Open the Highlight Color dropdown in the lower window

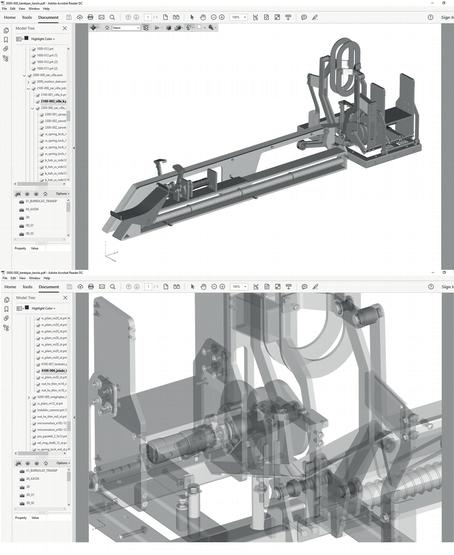pos(43,309)
